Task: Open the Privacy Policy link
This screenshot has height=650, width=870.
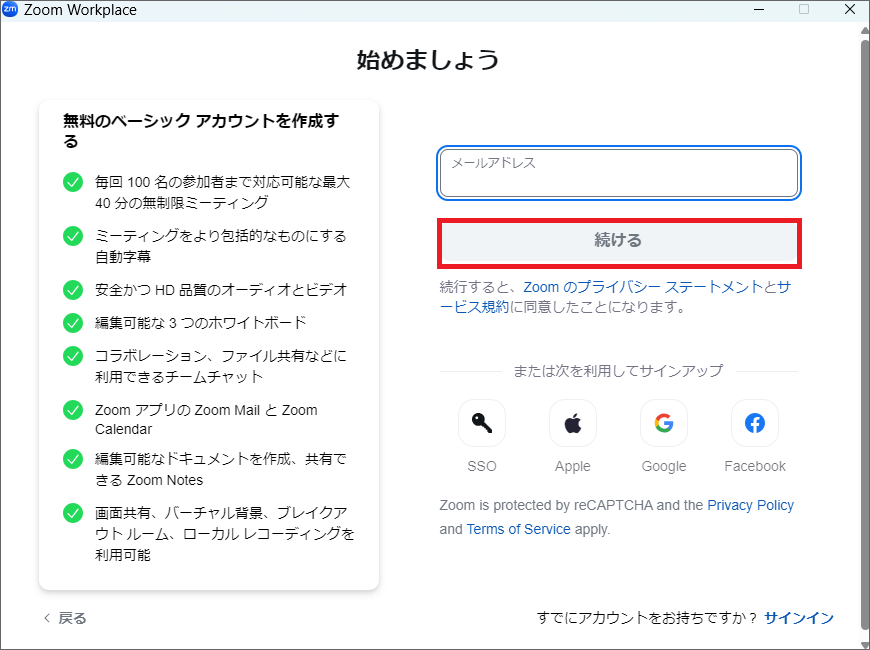Action: click(x=750, y=505)
